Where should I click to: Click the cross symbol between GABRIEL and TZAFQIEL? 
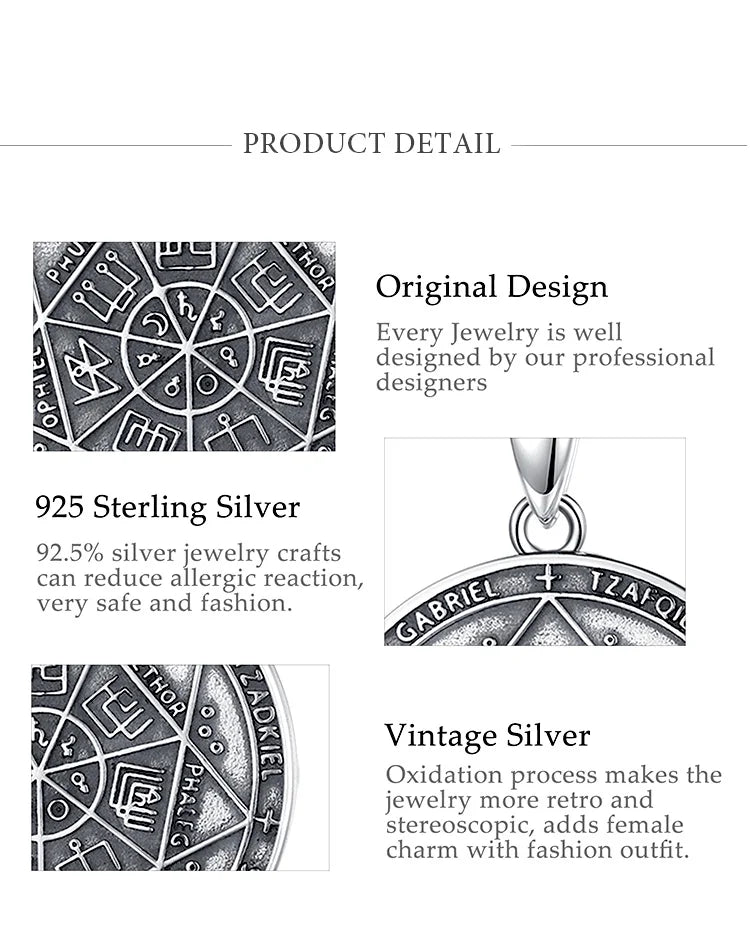(545, 577)
